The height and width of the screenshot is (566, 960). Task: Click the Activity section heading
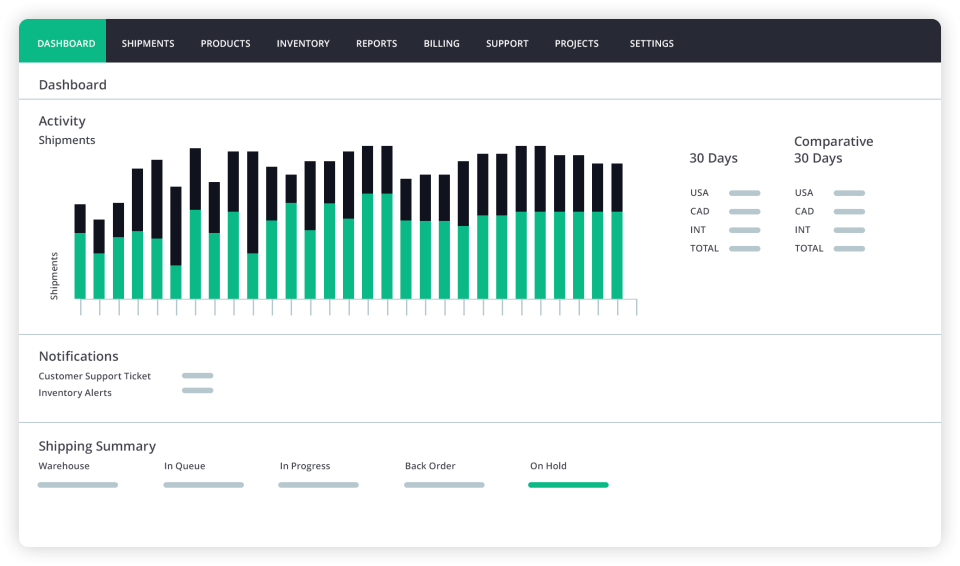tap(62, 121)
